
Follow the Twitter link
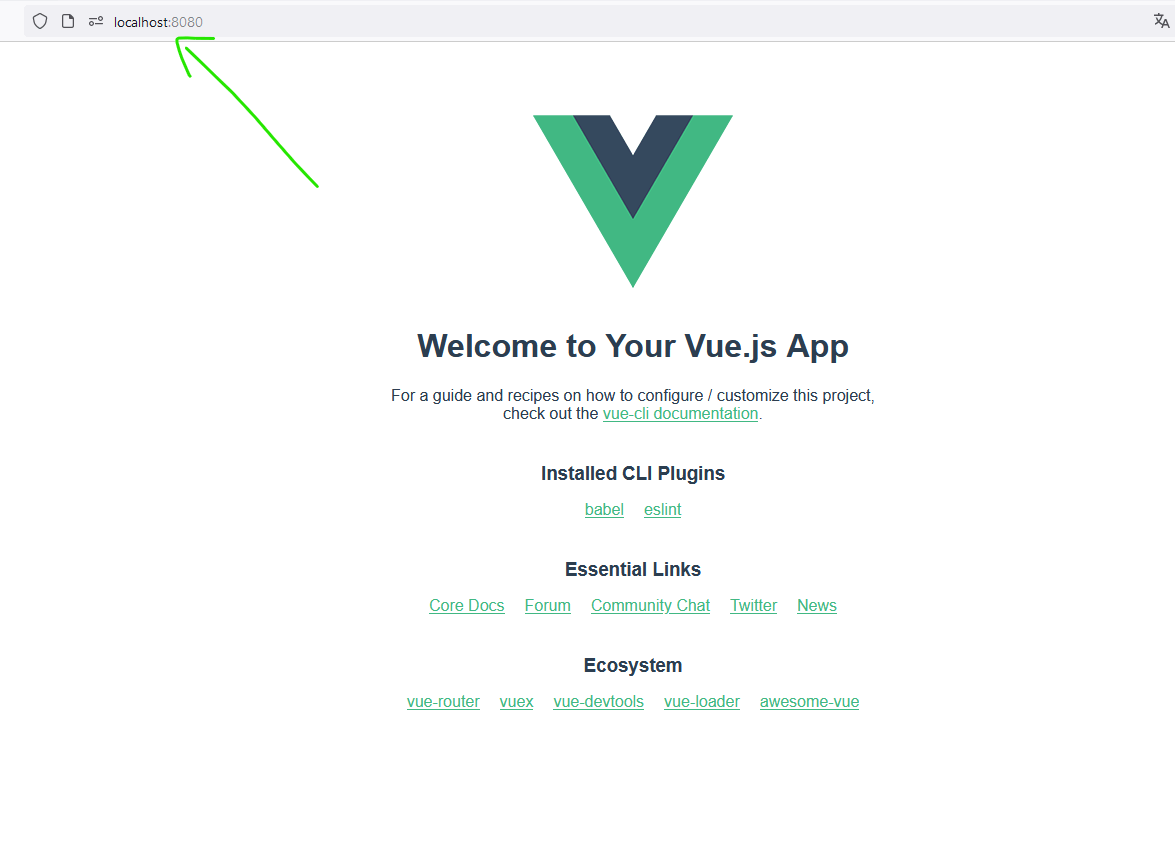point(754,605)
